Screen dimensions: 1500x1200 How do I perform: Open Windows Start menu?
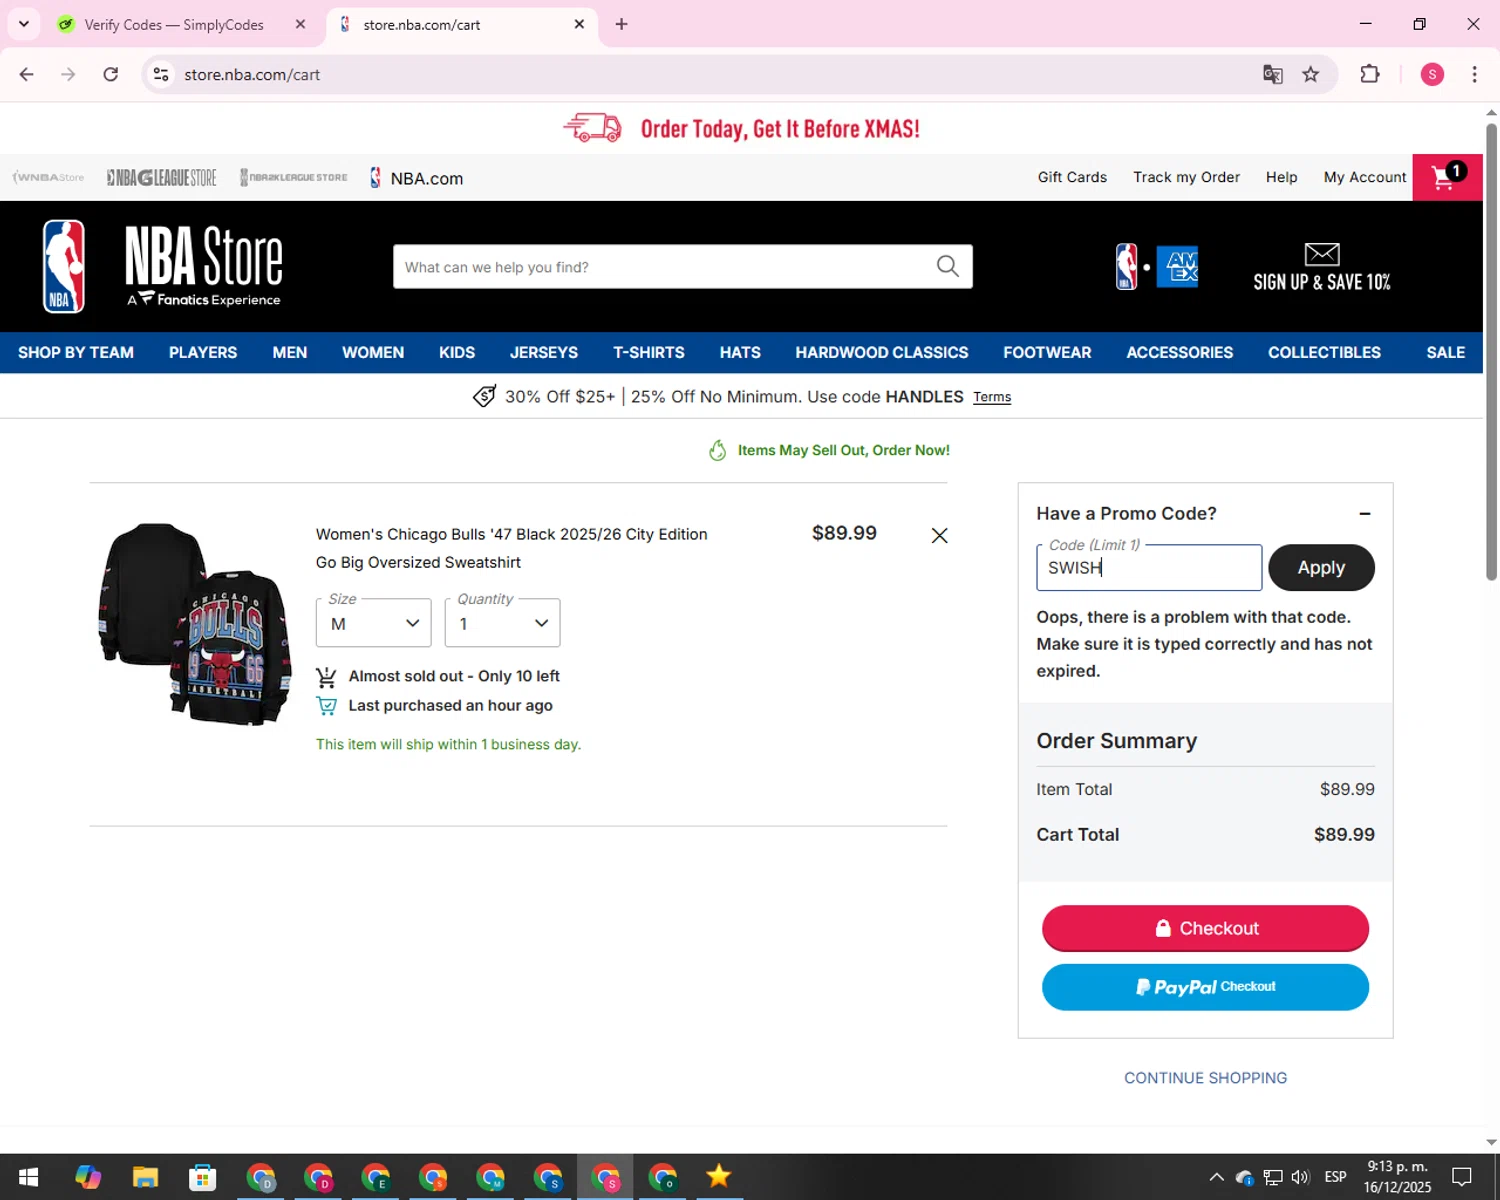tap(28, 1177)
